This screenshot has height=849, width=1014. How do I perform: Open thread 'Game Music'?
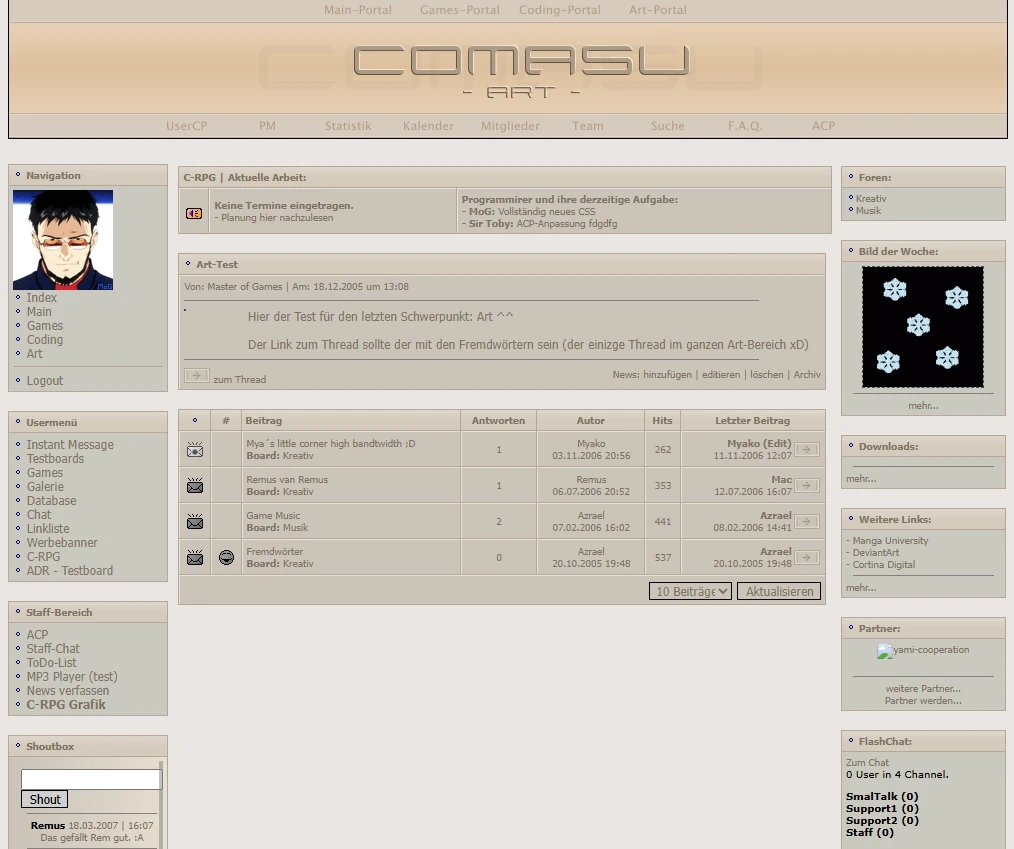(273, 515)
